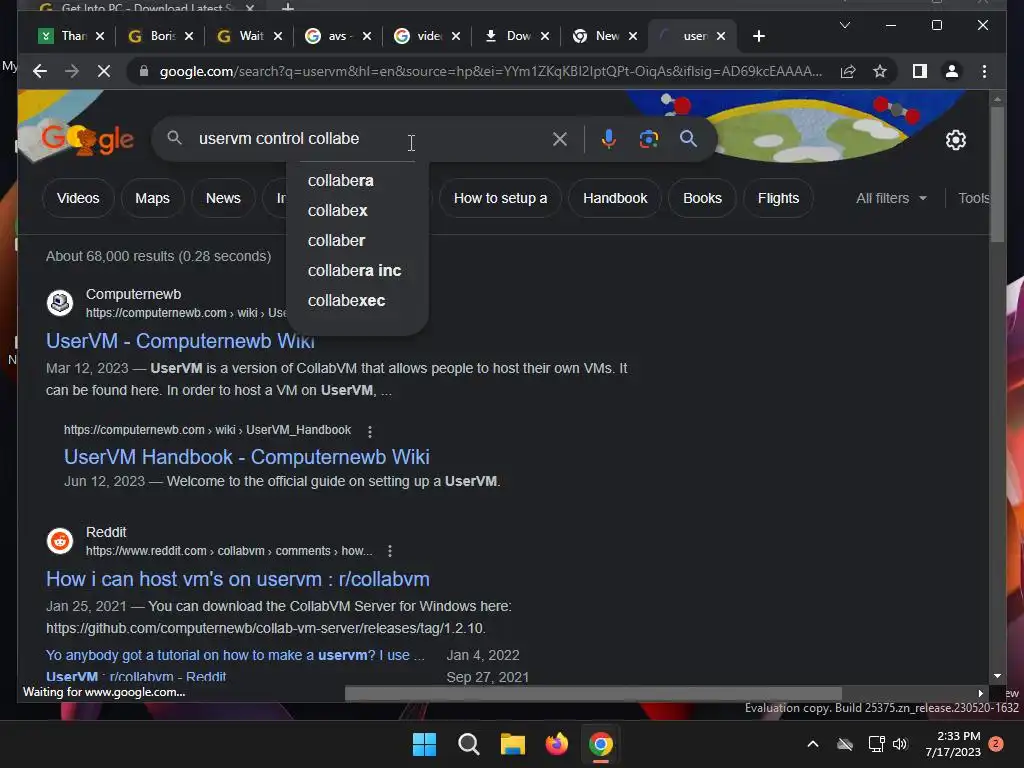This screenshot has width=1024, height=768.
Task: Open 'Yo anybody got a tutorial' link
Action: click(235, 655)
